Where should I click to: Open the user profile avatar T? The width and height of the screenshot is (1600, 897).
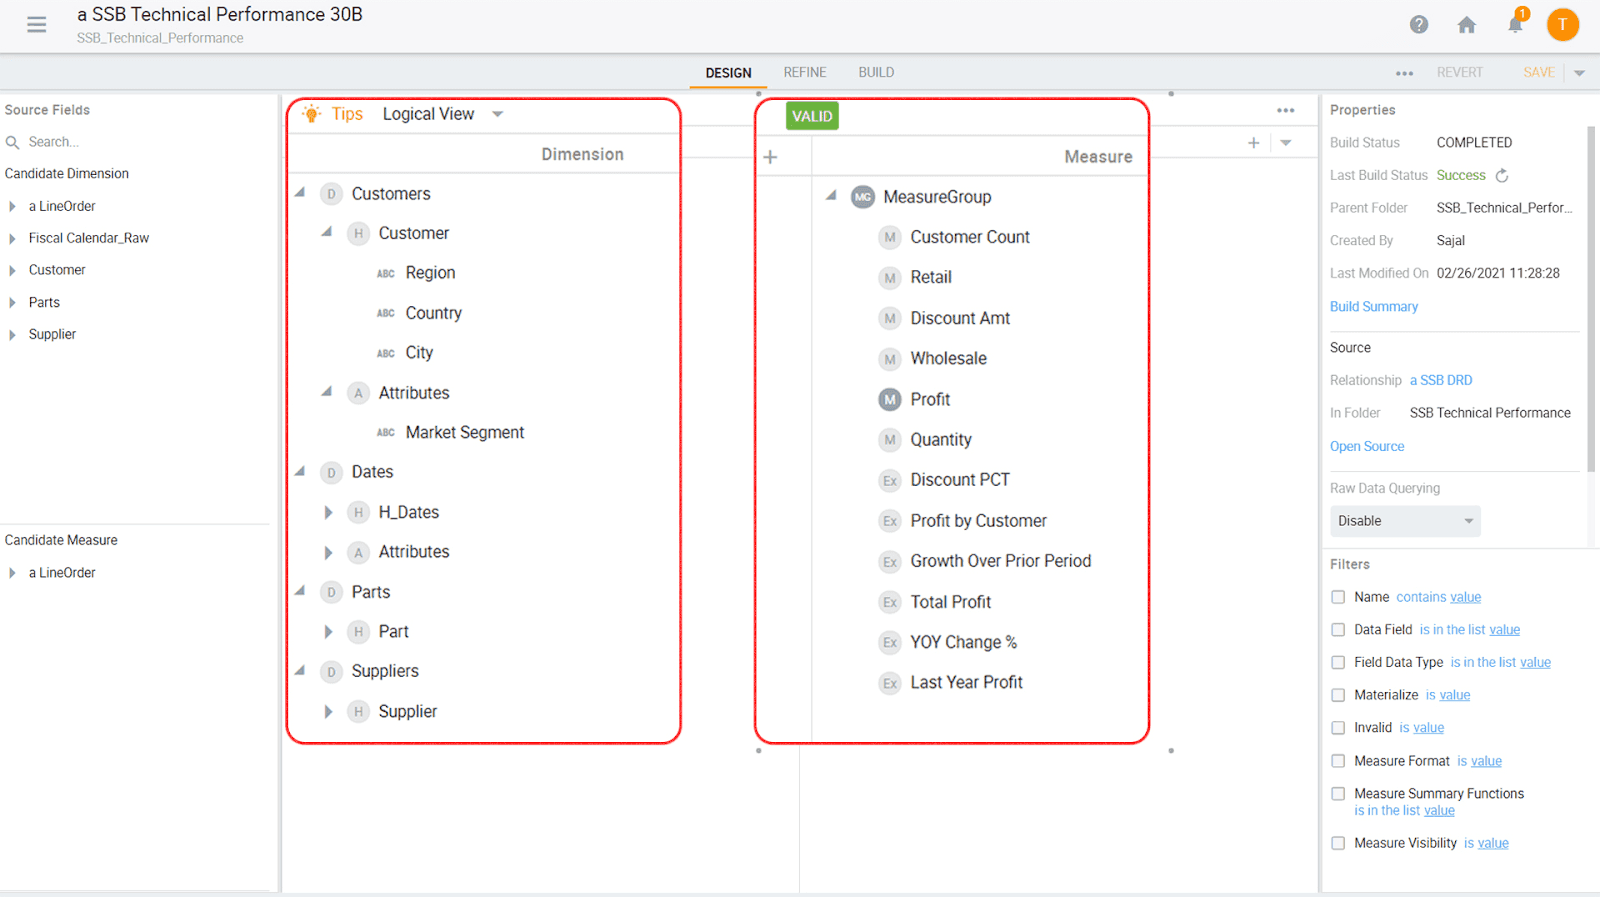[x=1563, y=24]
